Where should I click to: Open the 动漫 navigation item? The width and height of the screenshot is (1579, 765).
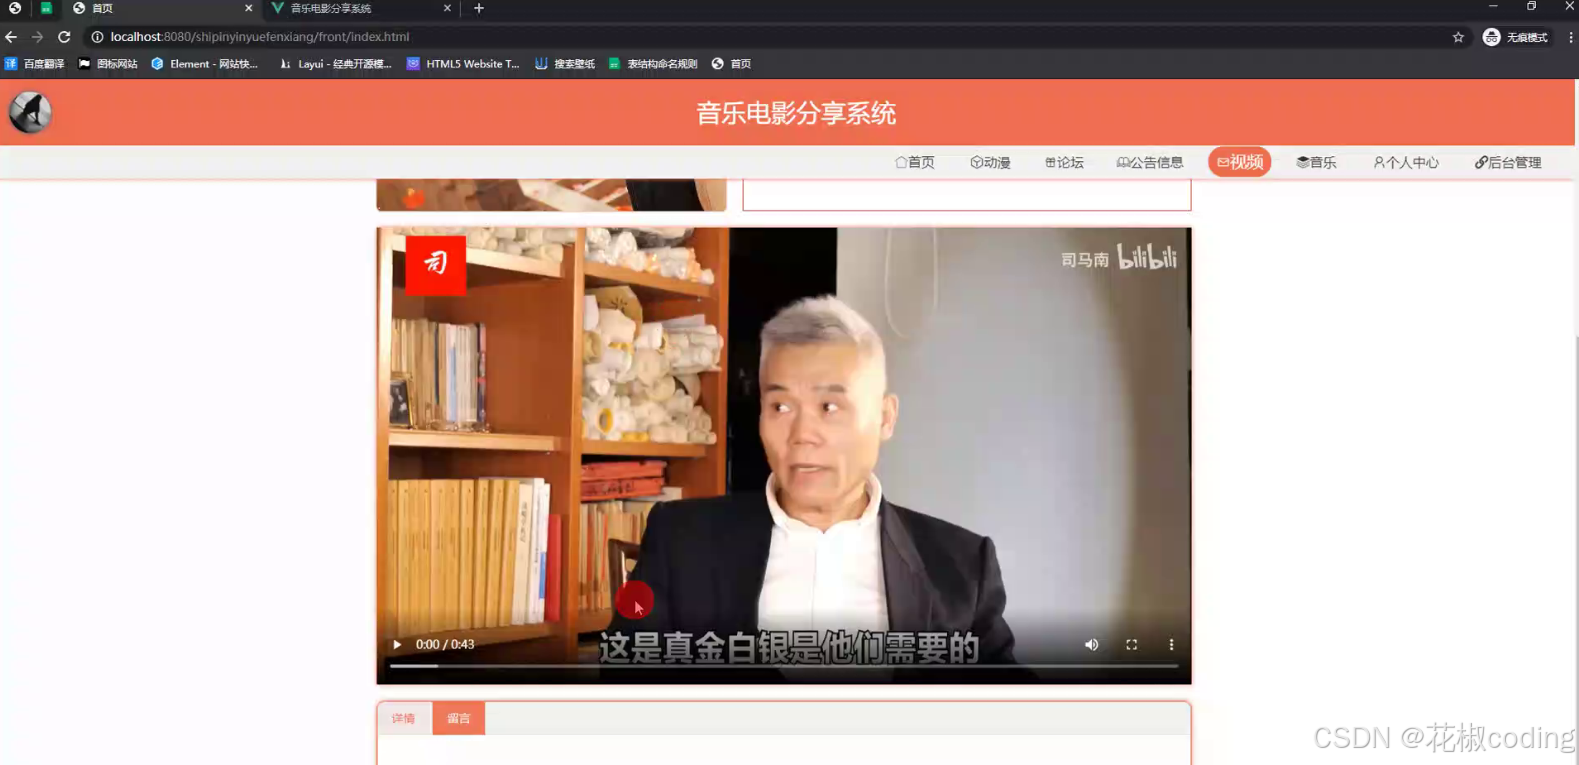click(x=990, y=162)
